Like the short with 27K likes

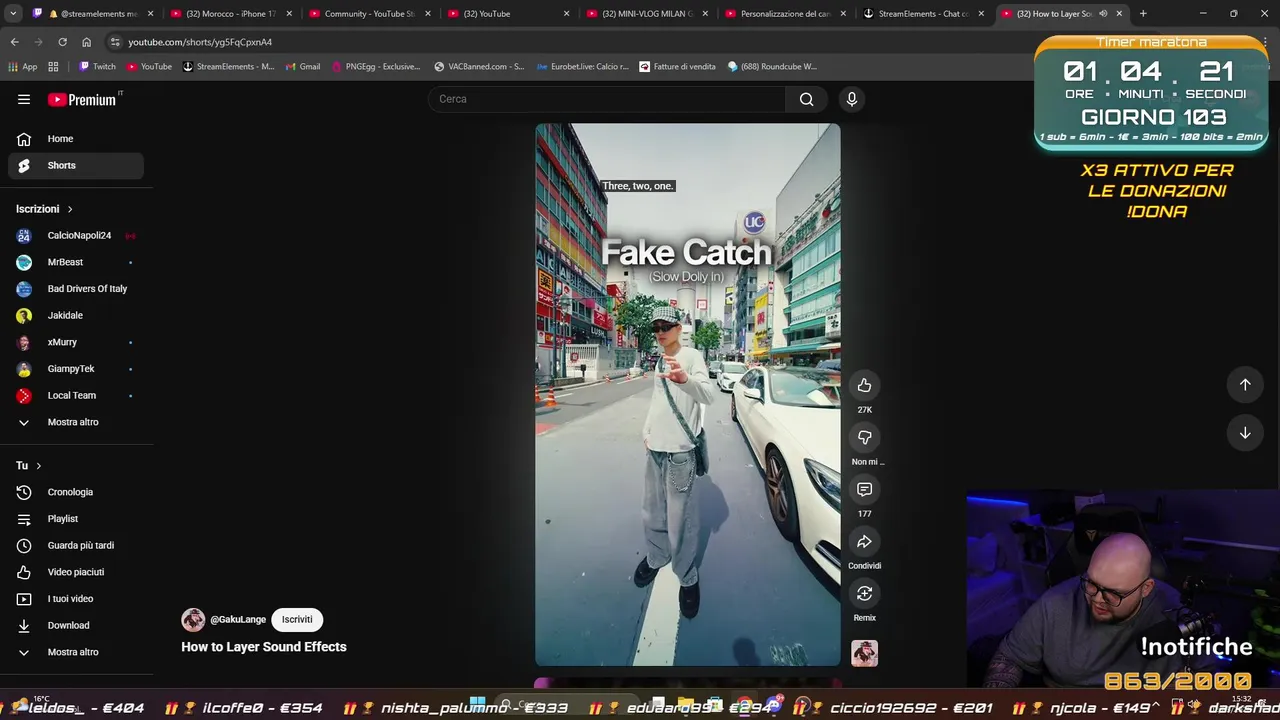tap(865, 386)
